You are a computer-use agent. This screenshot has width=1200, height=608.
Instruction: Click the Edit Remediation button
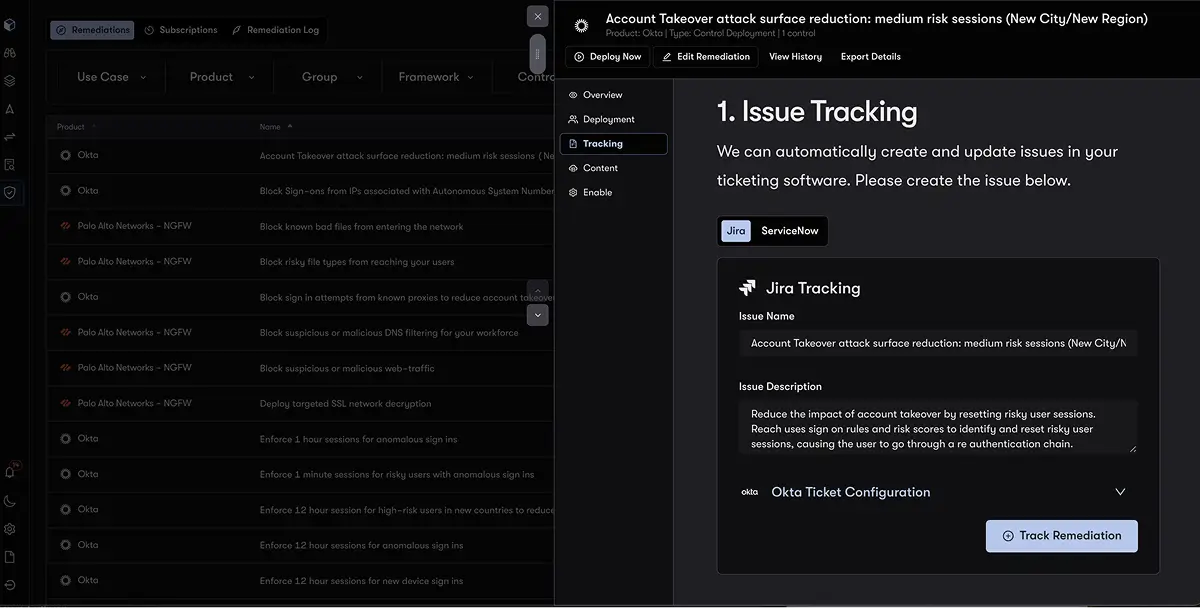705,57
